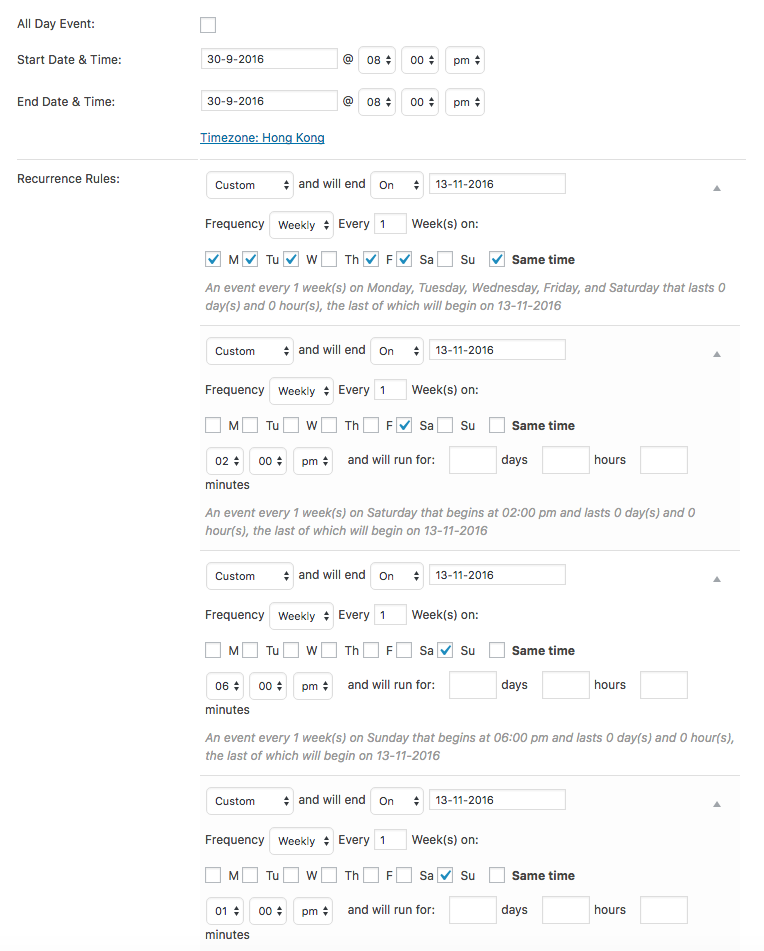Collapse the third recurrence rule with its arrow
This screenshot has width=764, height=951.
click(x=716, y=579)
